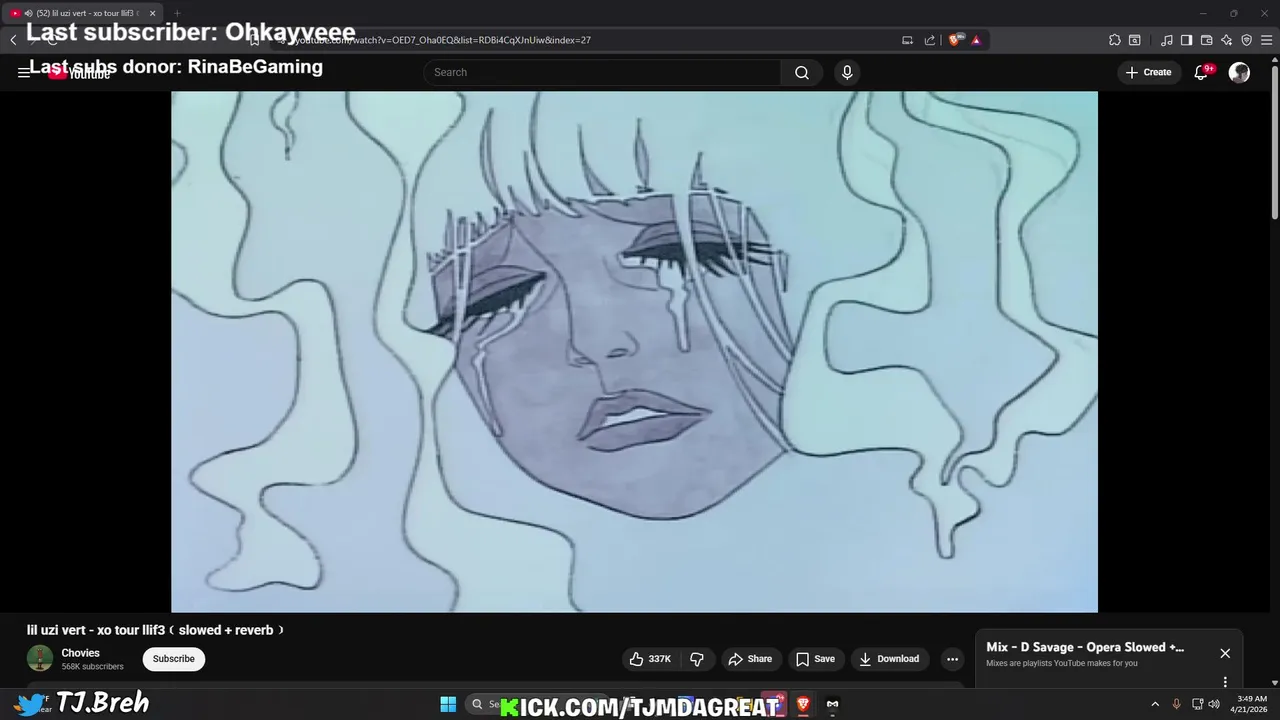Show hidden system tray icons chevron
This screenshot has height=720, width=1280.
point(1155,704)
